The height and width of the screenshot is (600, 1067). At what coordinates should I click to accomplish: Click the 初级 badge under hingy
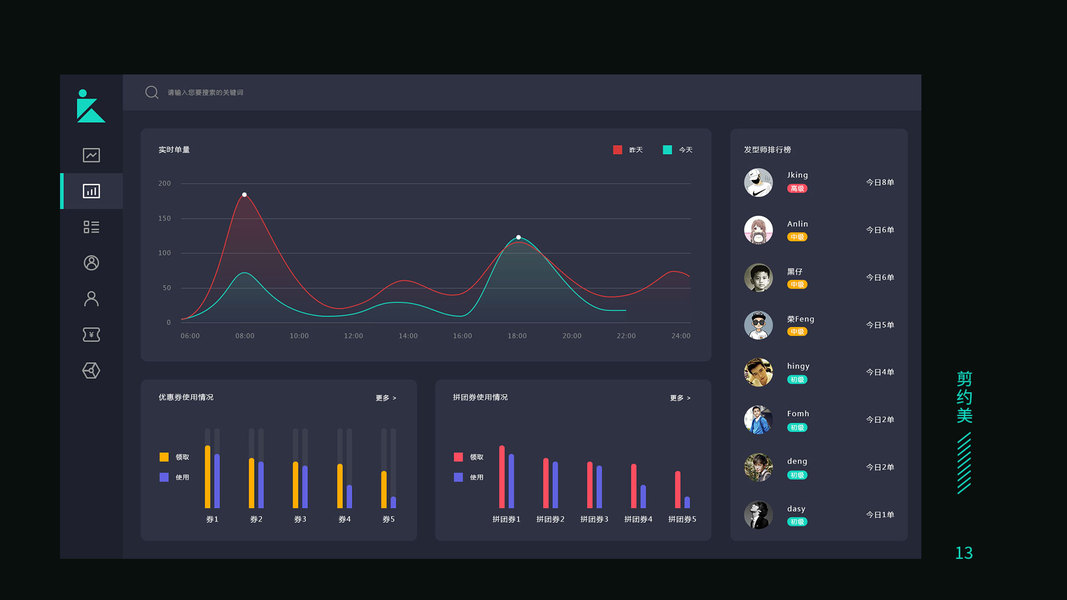[x=797, y=380]
